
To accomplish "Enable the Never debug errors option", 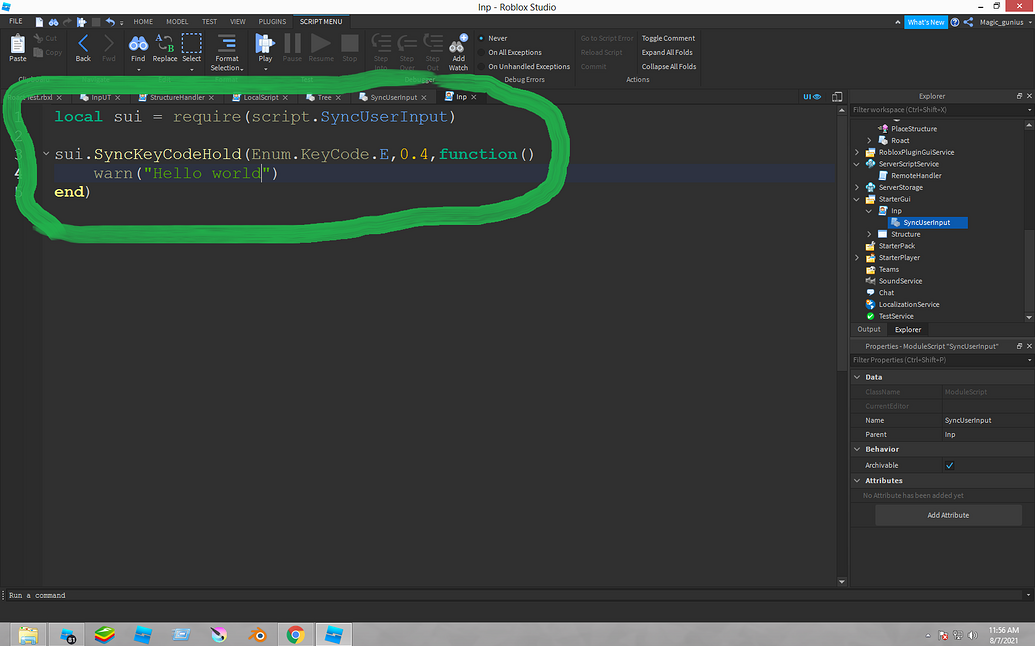I will tap(484, 38).
